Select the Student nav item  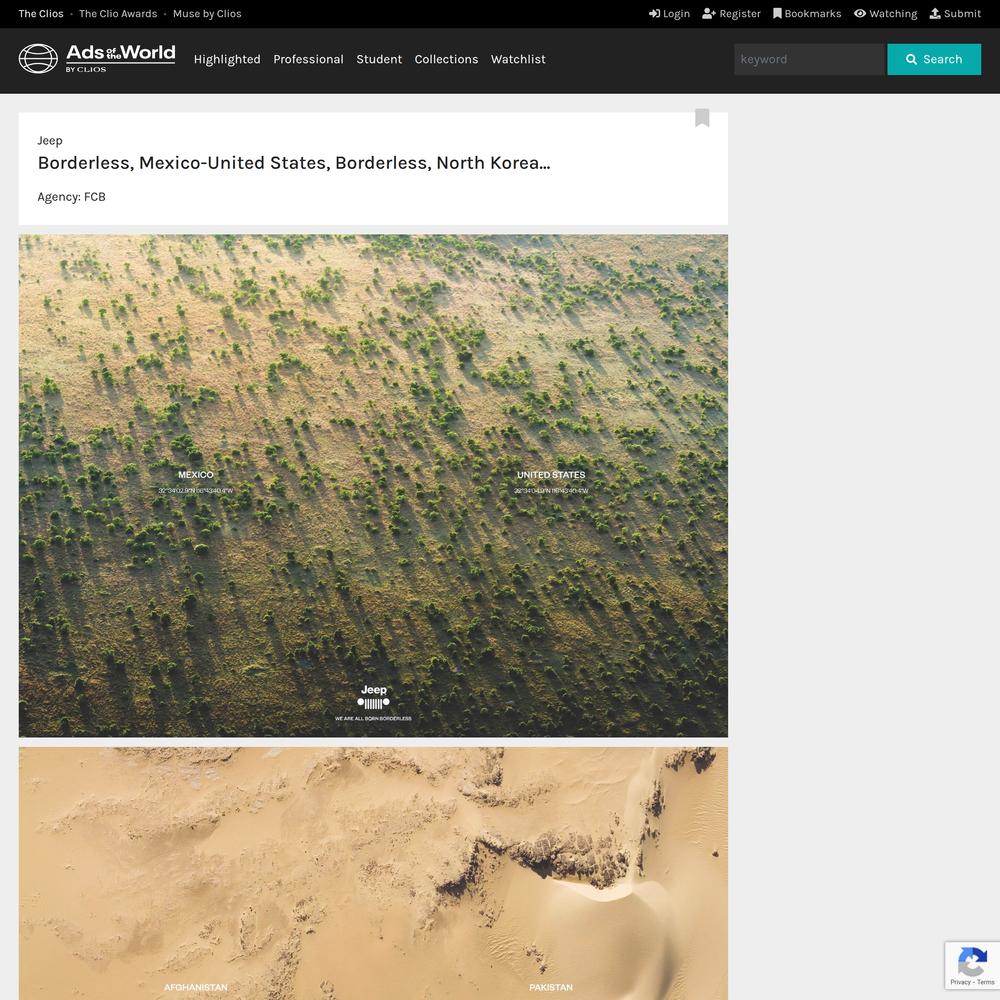(379, 59)
